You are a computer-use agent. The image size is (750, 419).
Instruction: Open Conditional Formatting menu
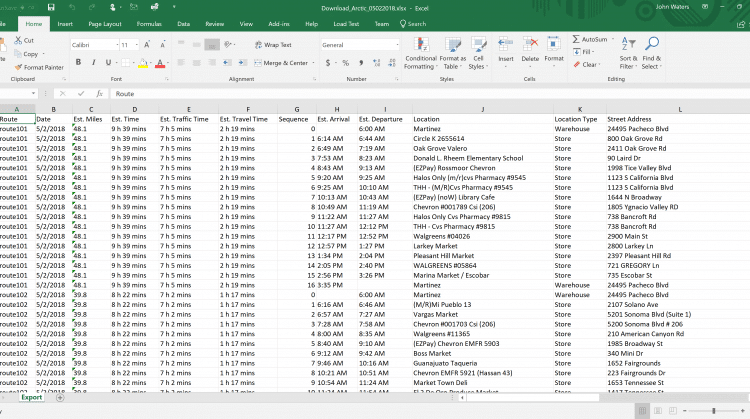pyautogui.click(x=420, y=53)
